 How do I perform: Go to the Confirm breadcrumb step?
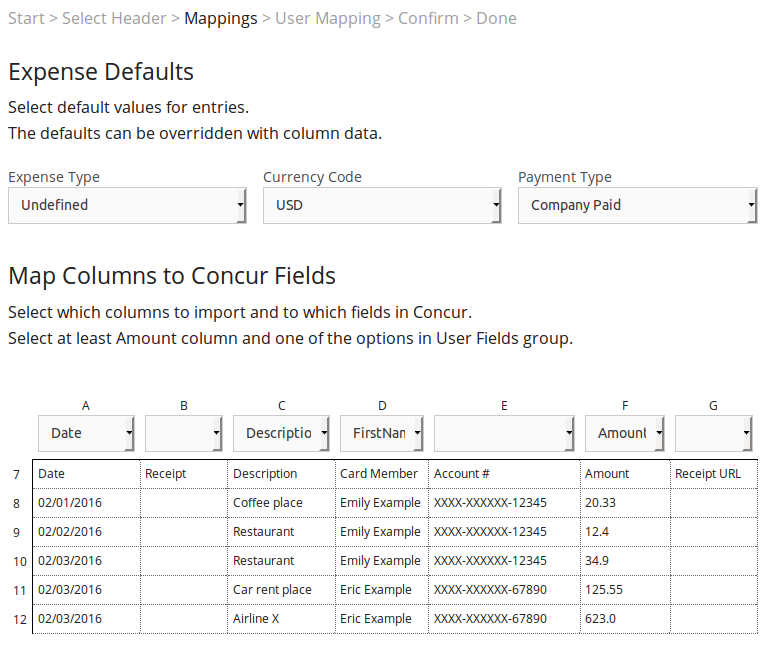428,19
